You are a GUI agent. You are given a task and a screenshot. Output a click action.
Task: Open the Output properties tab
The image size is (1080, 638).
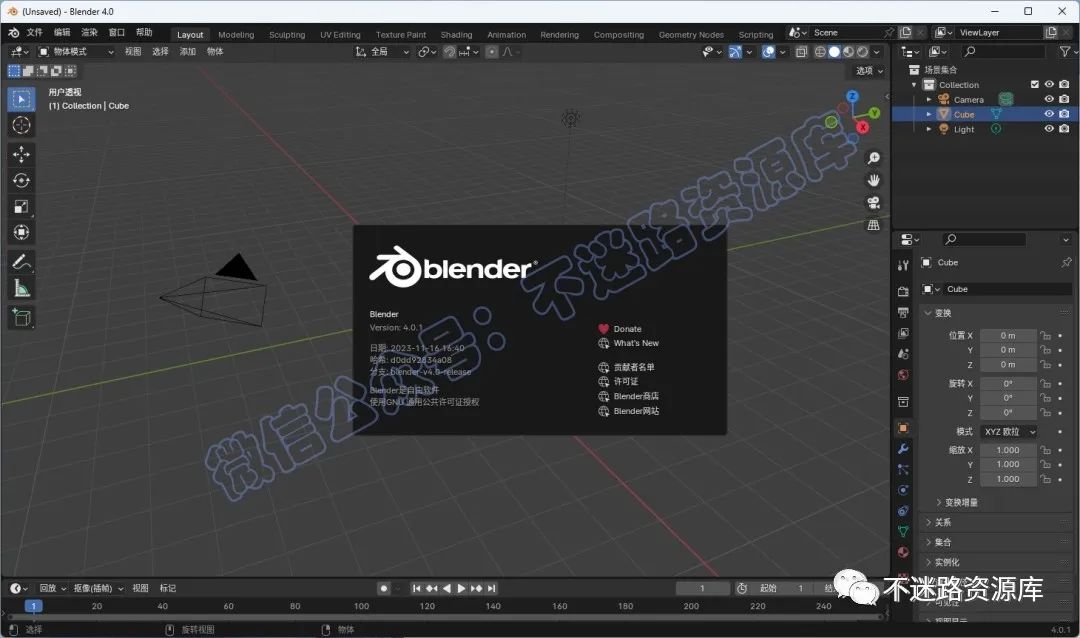(x=903, y=312)
